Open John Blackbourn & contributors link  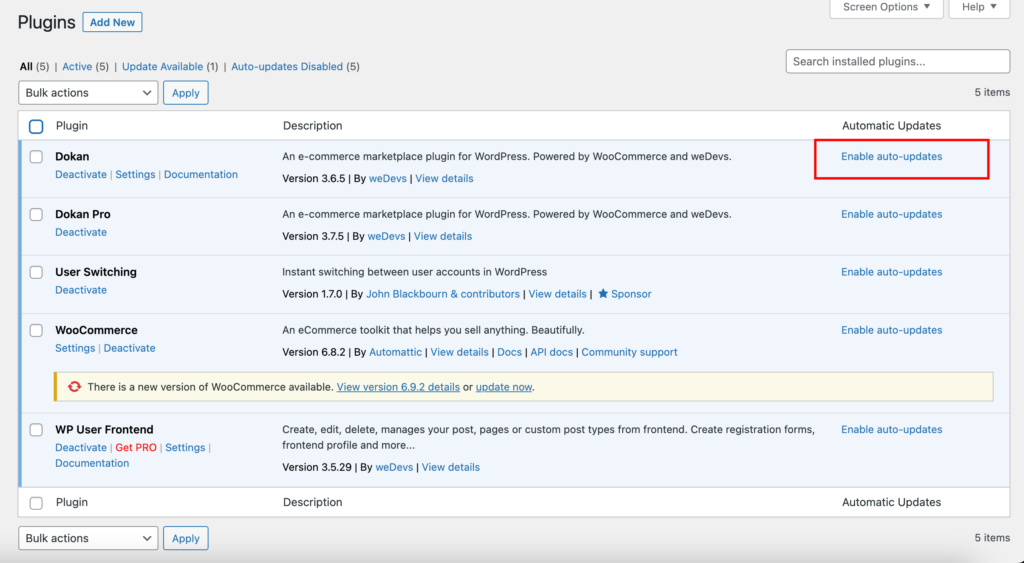click(443, 294)
